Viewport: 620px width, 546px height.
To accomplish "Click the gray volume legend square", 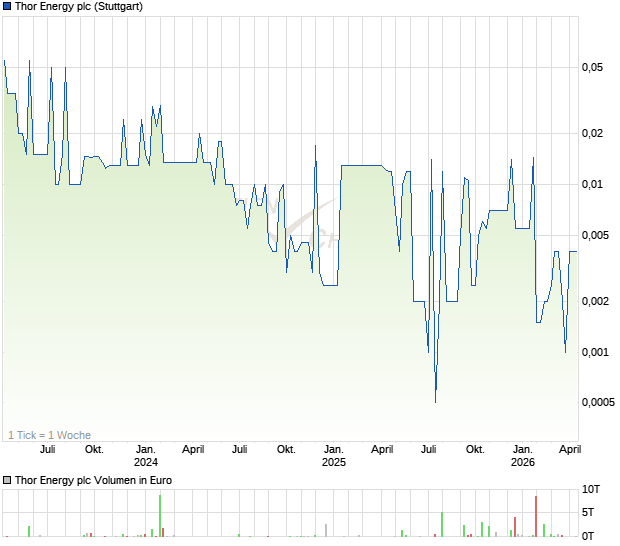I will click(x=7, y=480).
